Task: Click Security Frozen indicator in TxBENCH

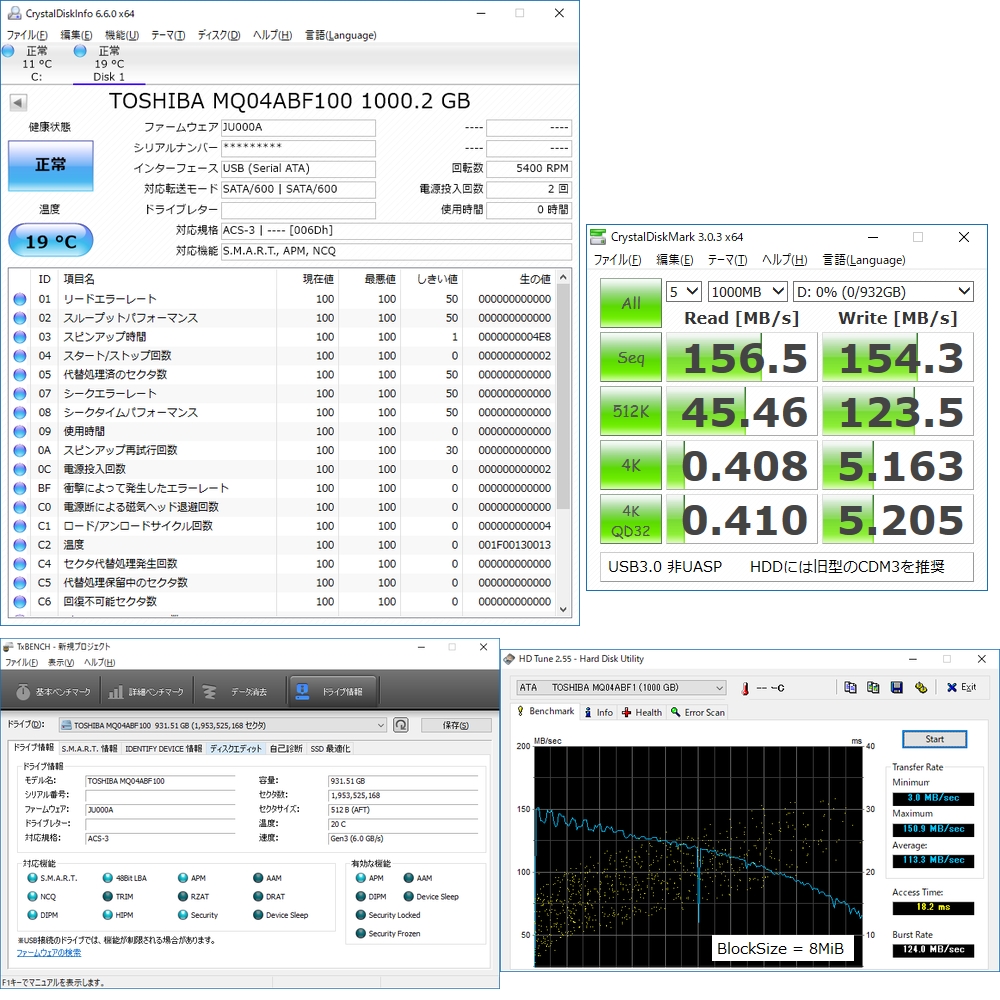Action: (361, 933)
